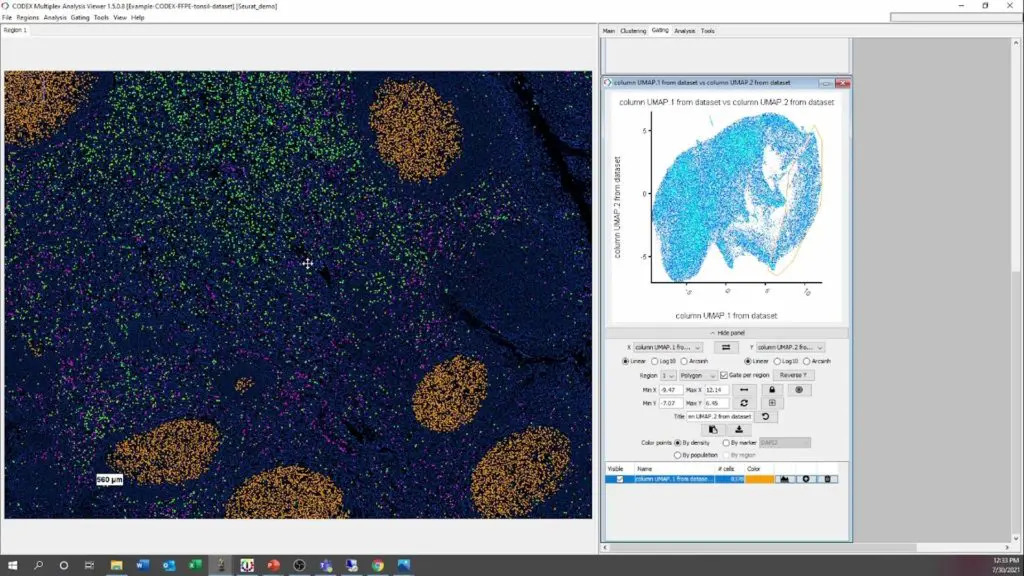
Task: Click the horizontal arrows auto-range button
Action: tap(744, 390)
